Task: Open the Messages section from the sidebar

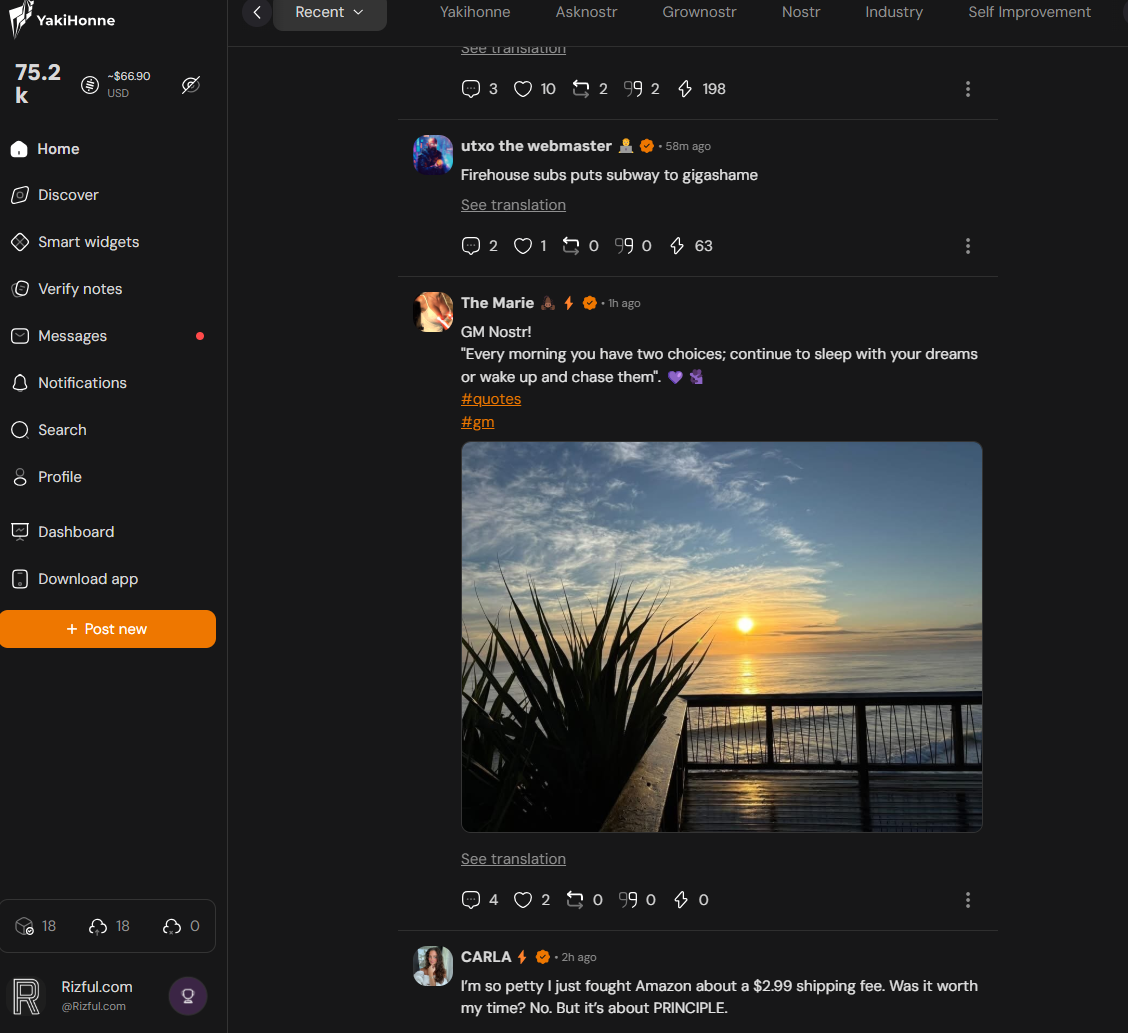Action: 71,336
